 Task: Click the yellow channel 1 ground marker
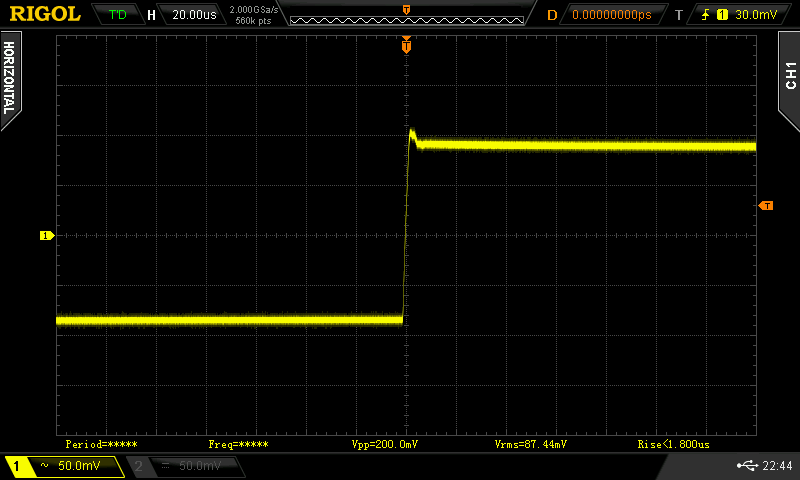[x=45, y=235]
